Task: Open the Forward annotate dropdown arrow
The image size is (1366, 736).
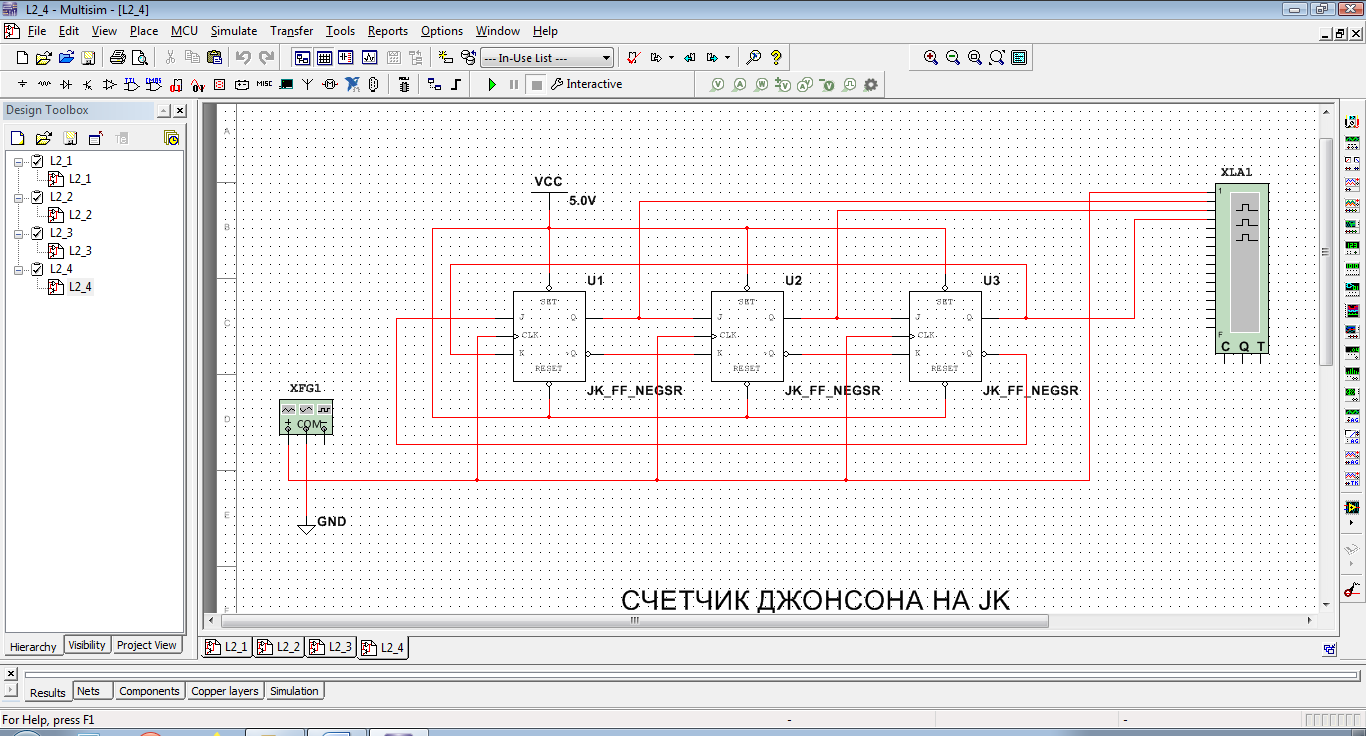Action: pyautogui.click(x=727, y=58)
